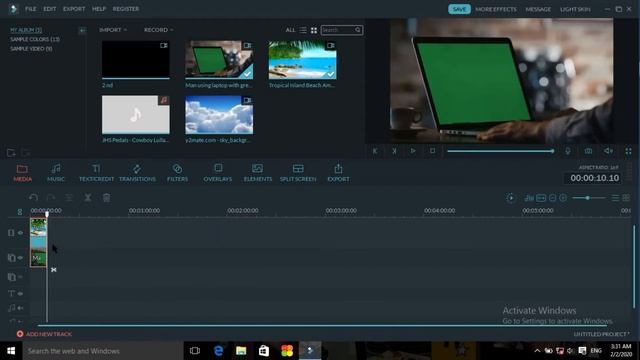Open the clip edit adjustments icon

[69, 198]
